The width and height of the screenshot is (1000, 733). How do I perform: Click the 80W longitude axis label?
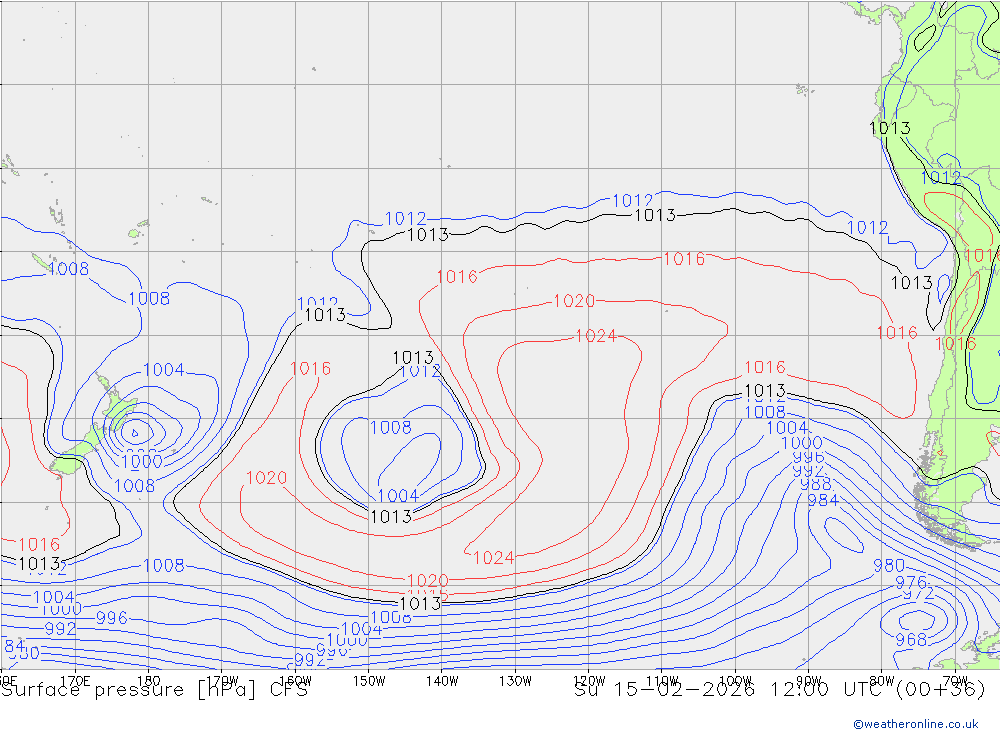click(882, 681)
